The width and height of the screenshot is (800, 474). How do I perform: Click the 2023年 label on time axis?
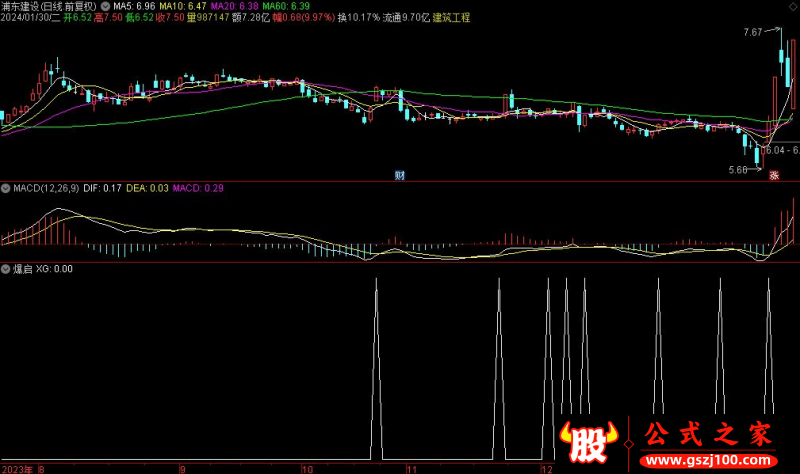click(x=17, y=468)
